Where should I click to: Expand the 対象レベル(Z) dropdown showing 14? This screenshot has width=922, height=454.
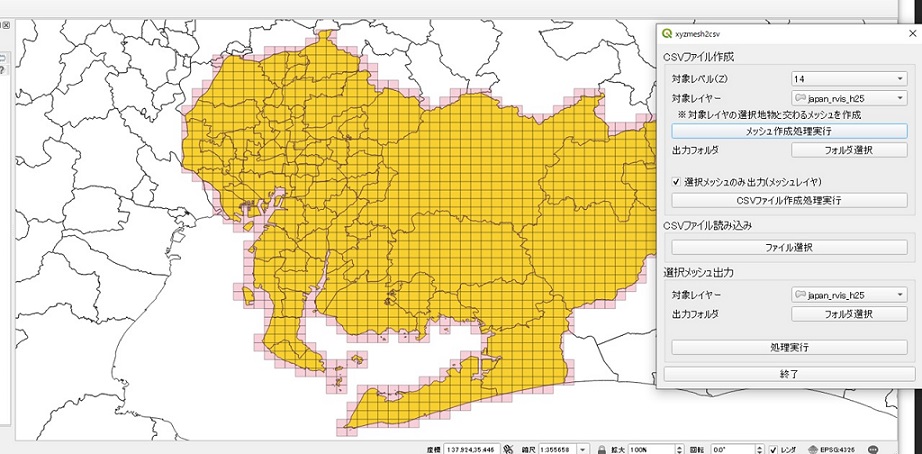pyautogui.click(x=848, y=78)
